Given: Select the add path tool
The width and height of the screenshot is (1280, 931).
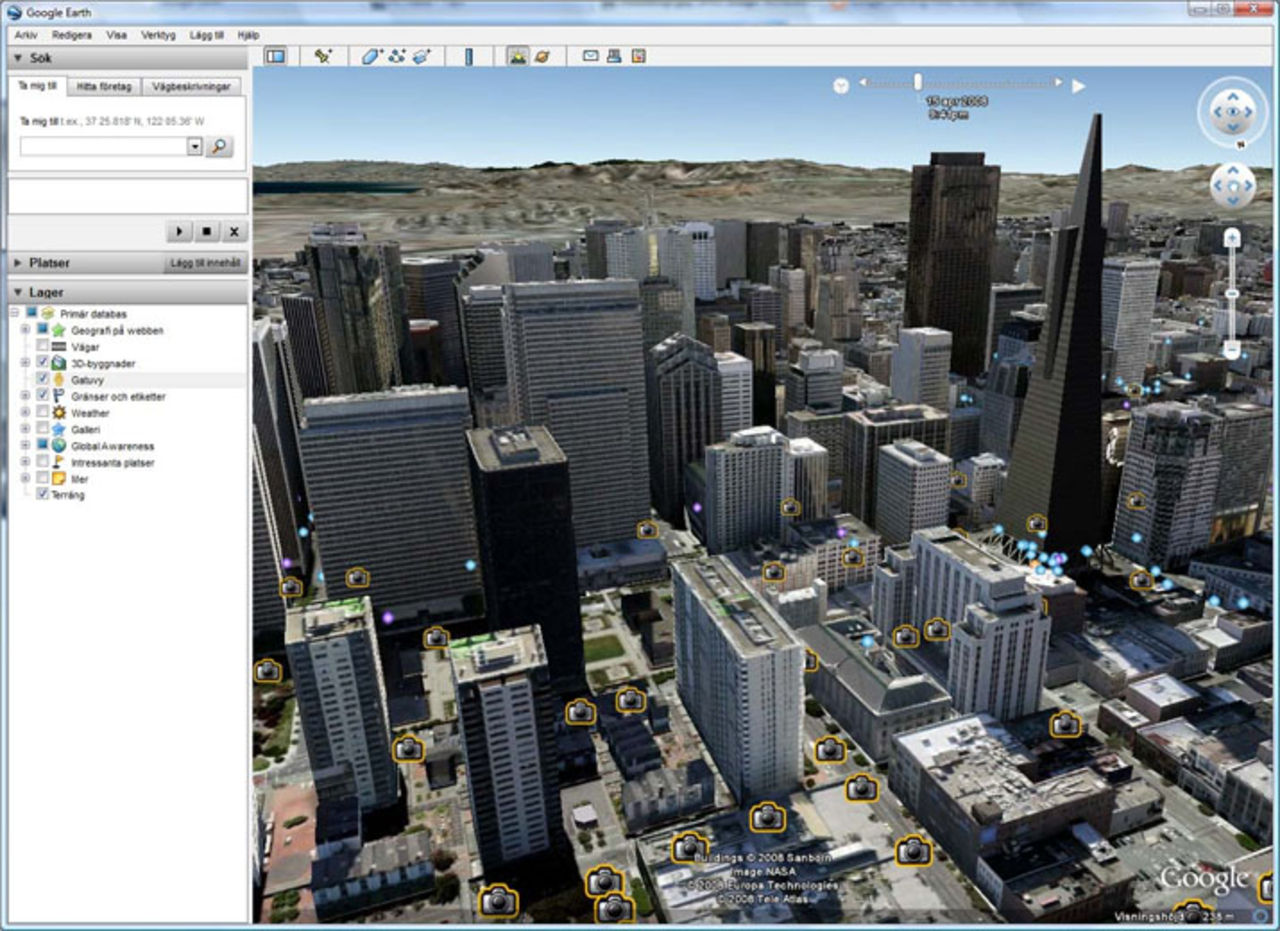Looking at the screenshot, I should point(397,56).
